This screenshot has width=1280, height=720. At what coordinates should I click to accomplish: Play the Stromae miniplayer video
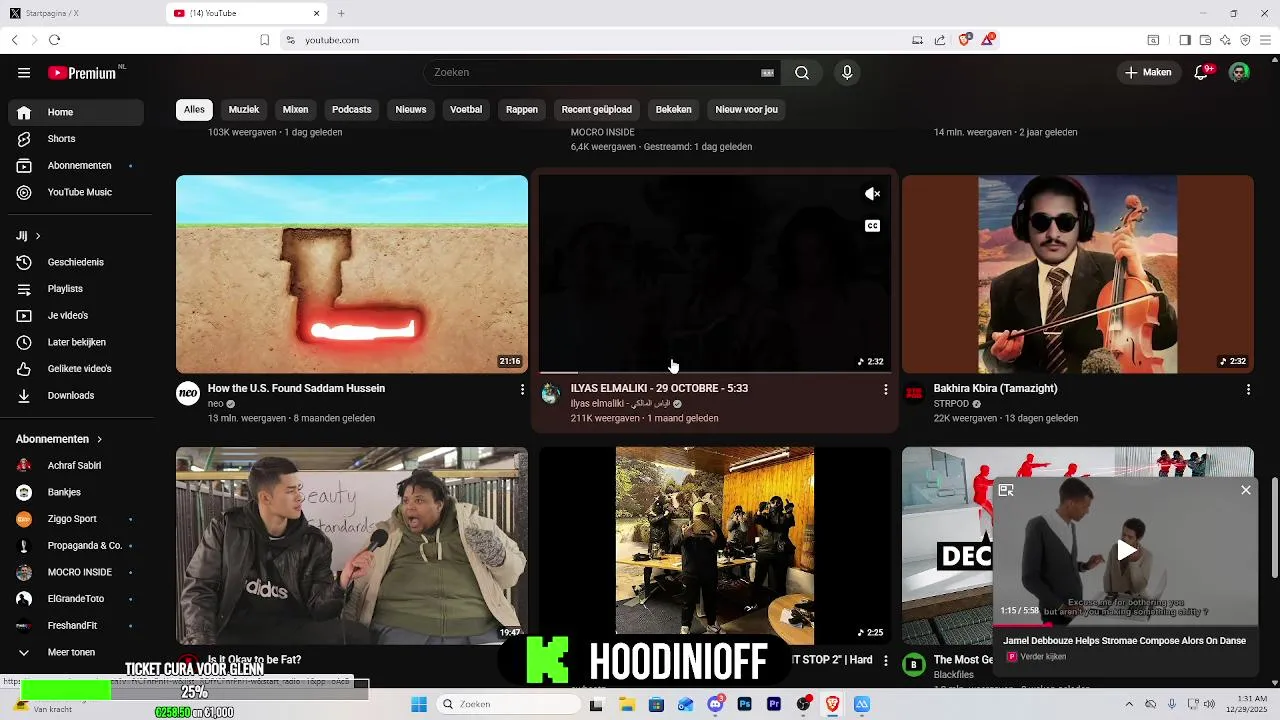click(x=1126, y=550)
